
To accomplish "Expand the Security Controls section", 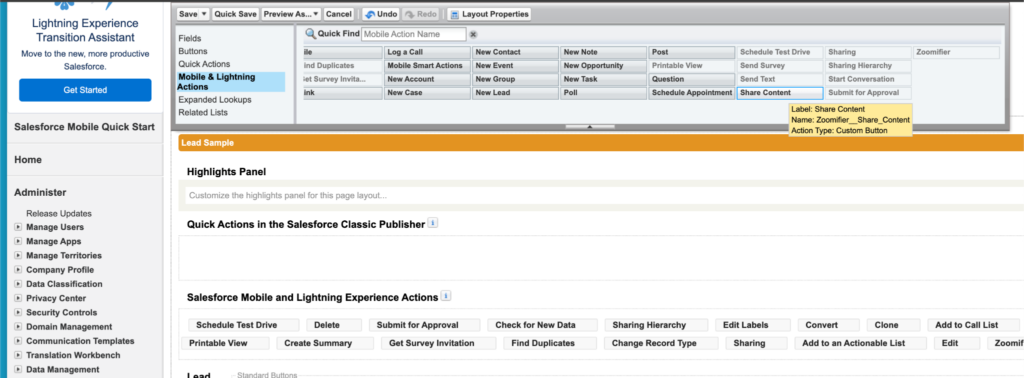I will (x=18, y=313).
